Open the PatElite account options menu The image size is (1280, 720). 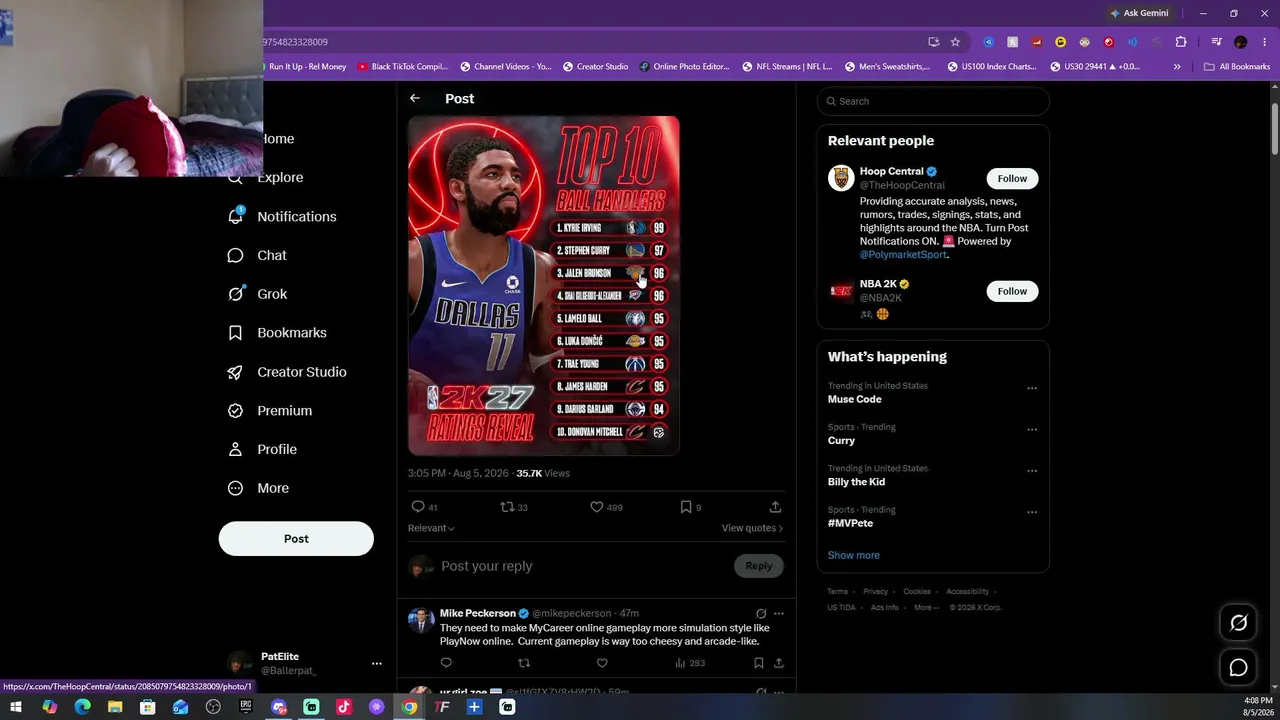click(377, 663)
